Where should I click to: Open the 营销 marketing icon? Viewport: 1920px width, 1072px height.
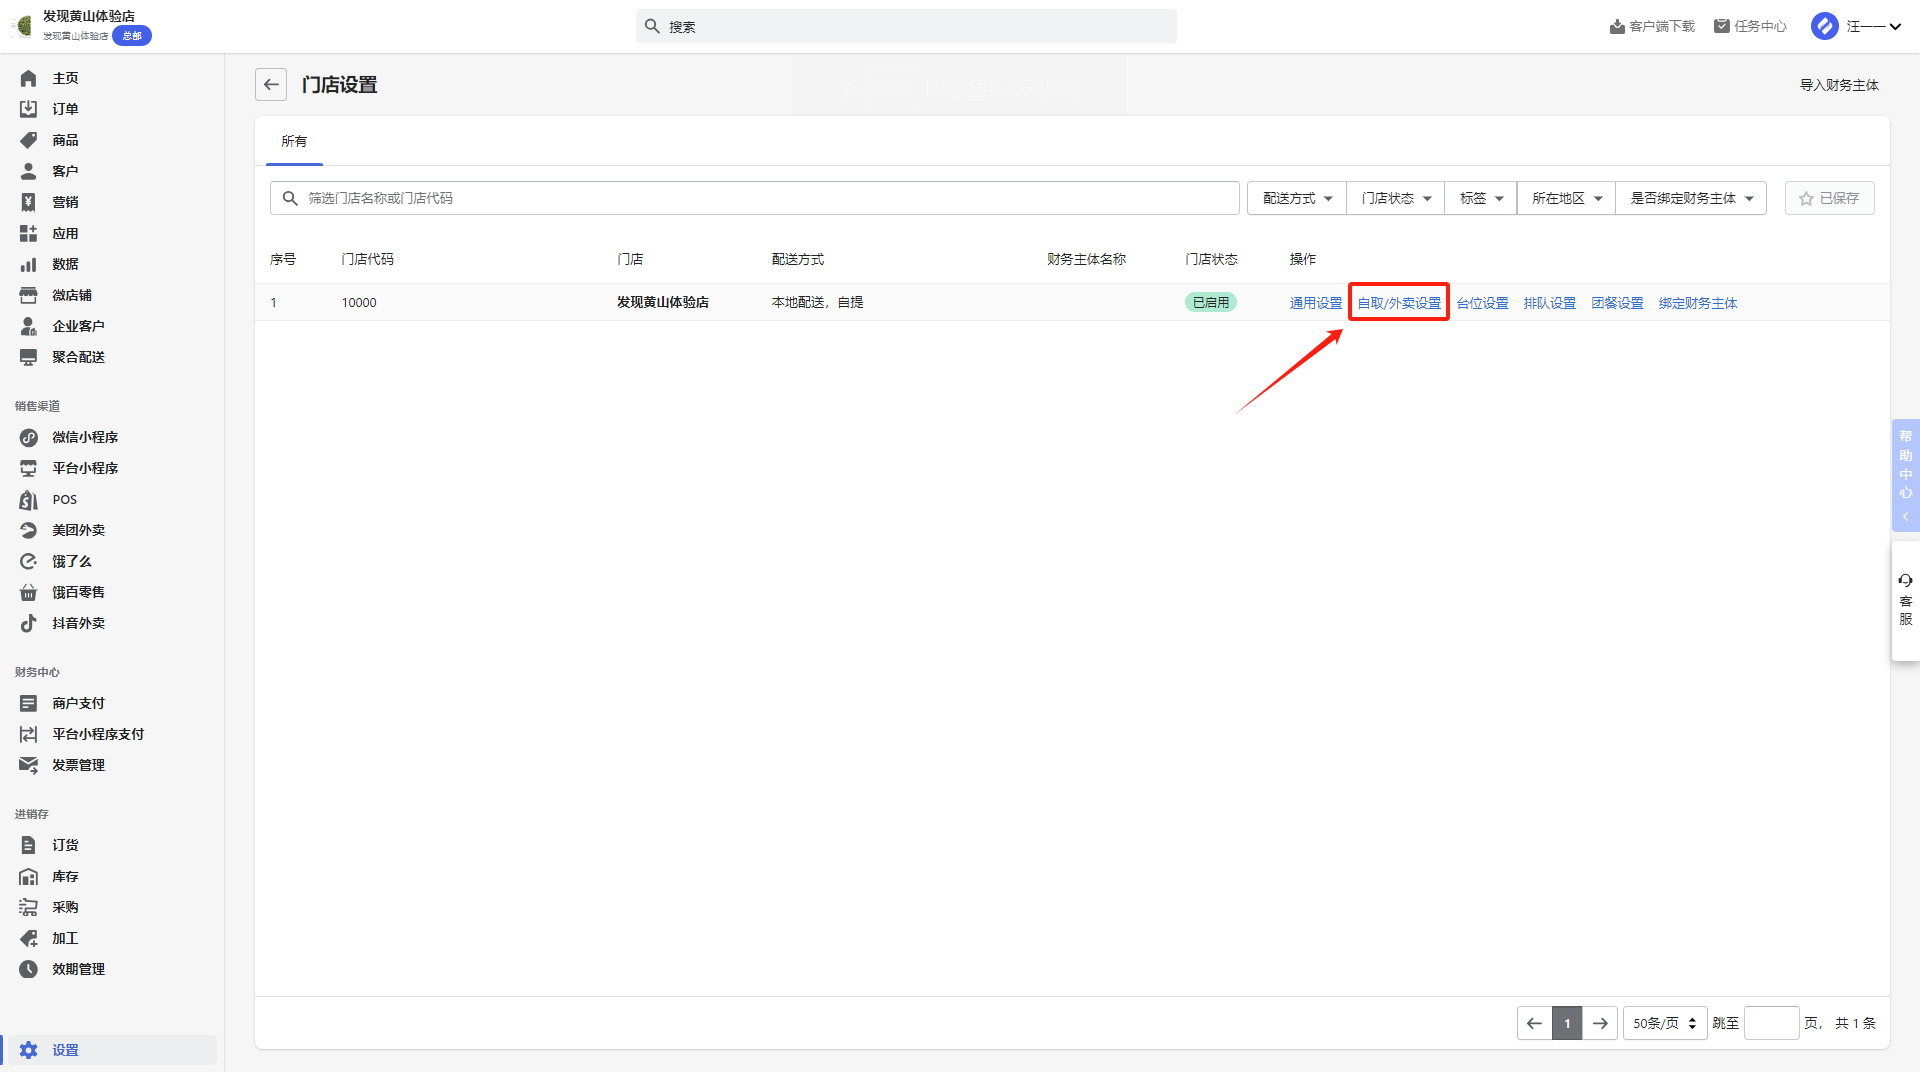click(x=28, y=202)
